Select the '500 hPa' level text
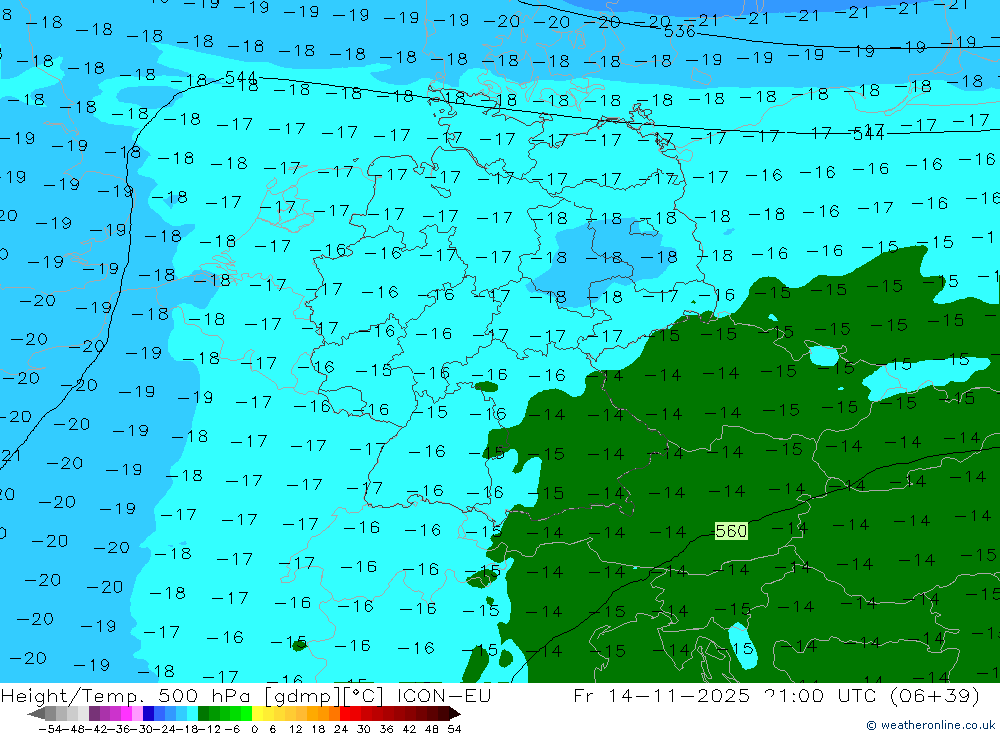 click(x=203, y=695)
